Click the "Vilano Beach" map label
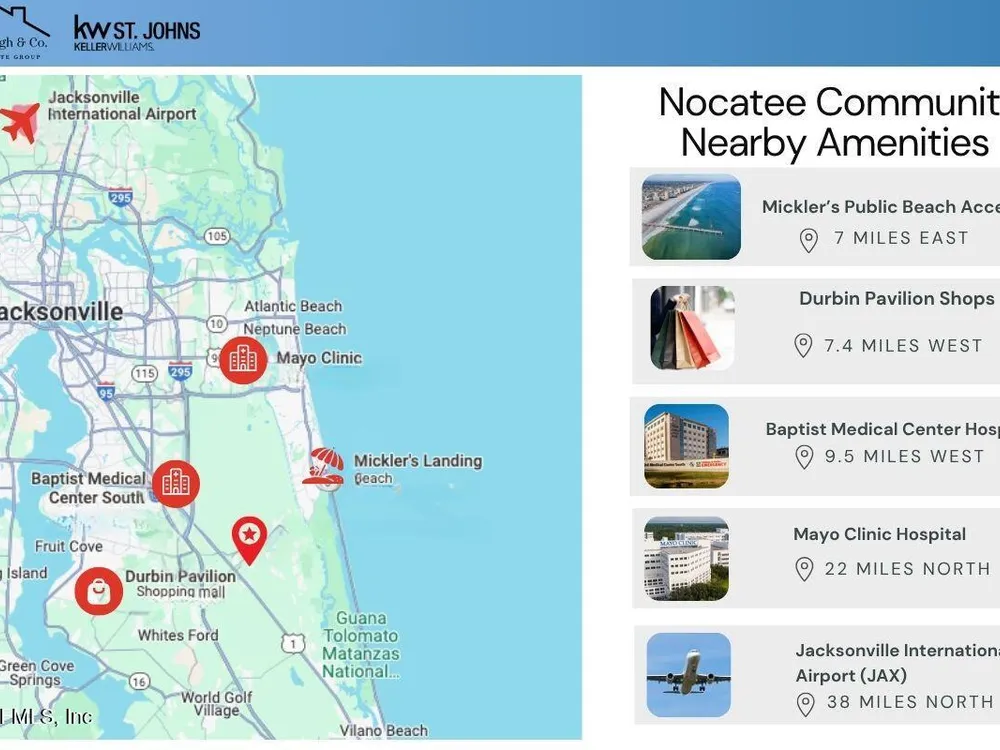Viewport: 1000px width, 750px height. [383, 731]
